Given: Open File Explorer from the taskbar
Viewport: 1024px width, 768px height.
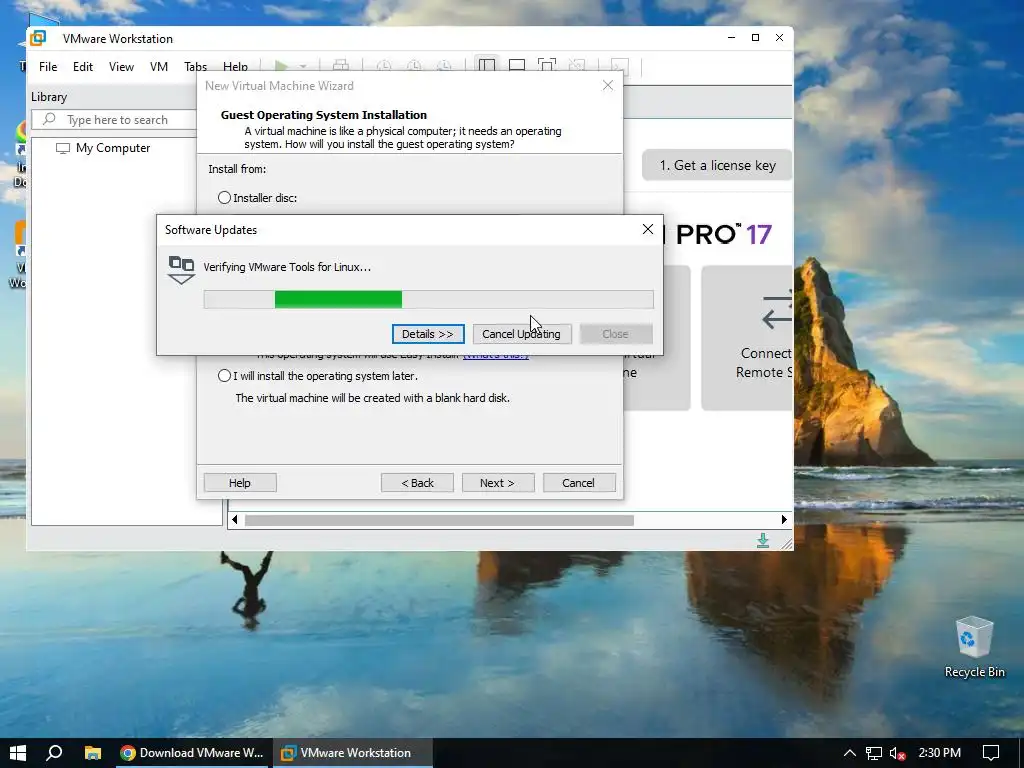Looking at the screenshot, I should pos(93,753).
